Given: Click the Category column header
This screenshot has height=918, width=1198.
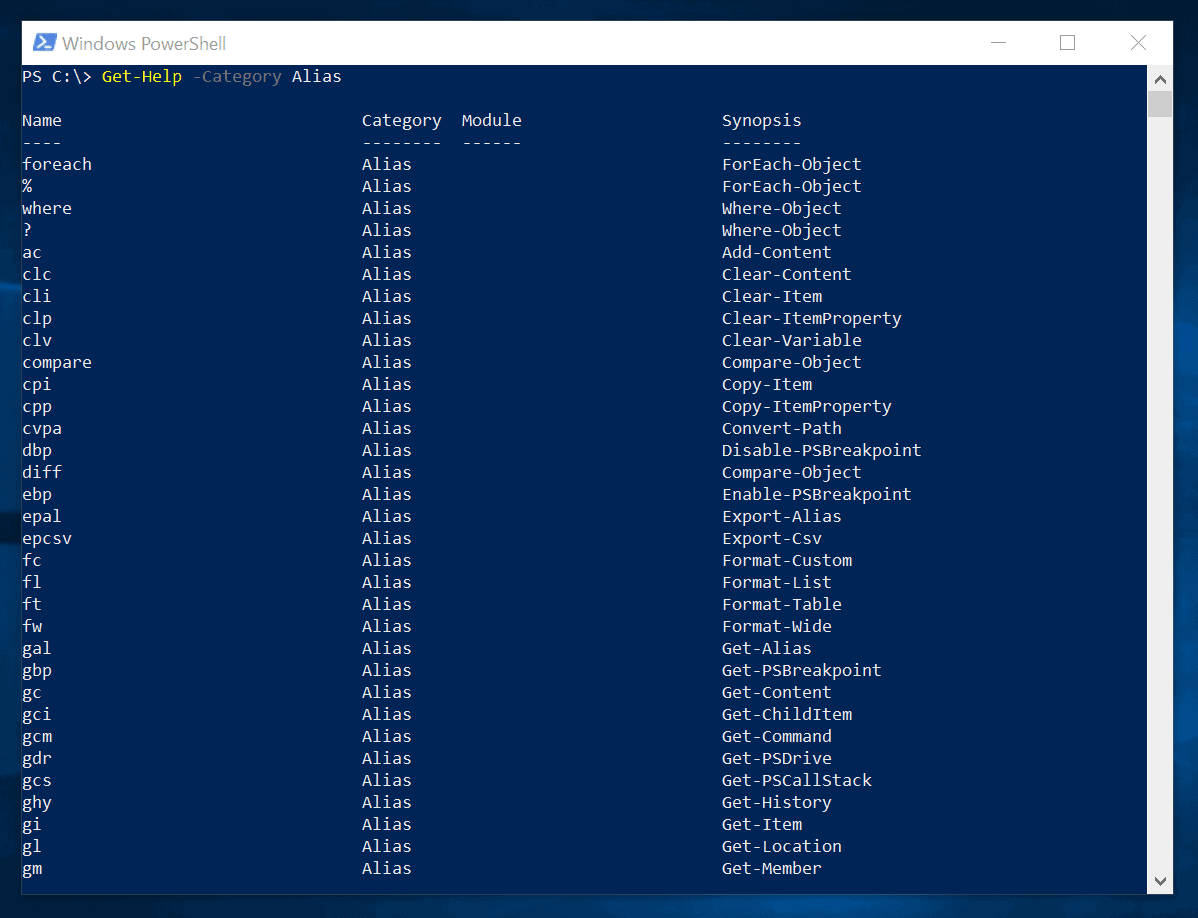Looking at the screenshot, I should [x=401, y=121].
